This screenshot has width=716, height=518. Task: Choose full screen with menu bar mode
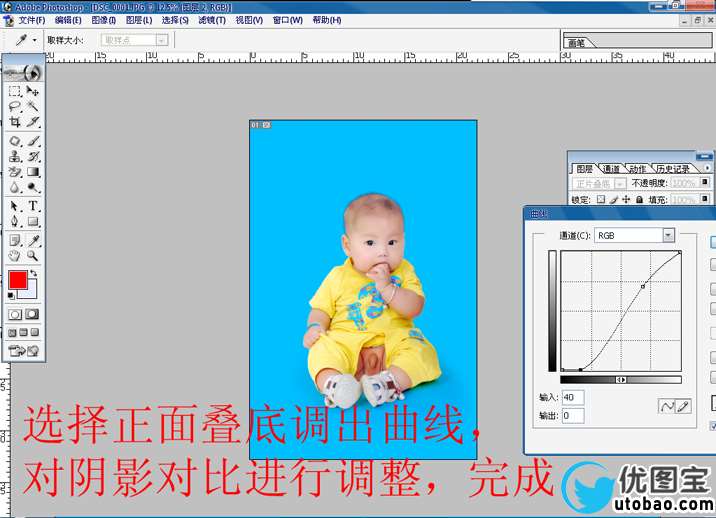point(23,333)
